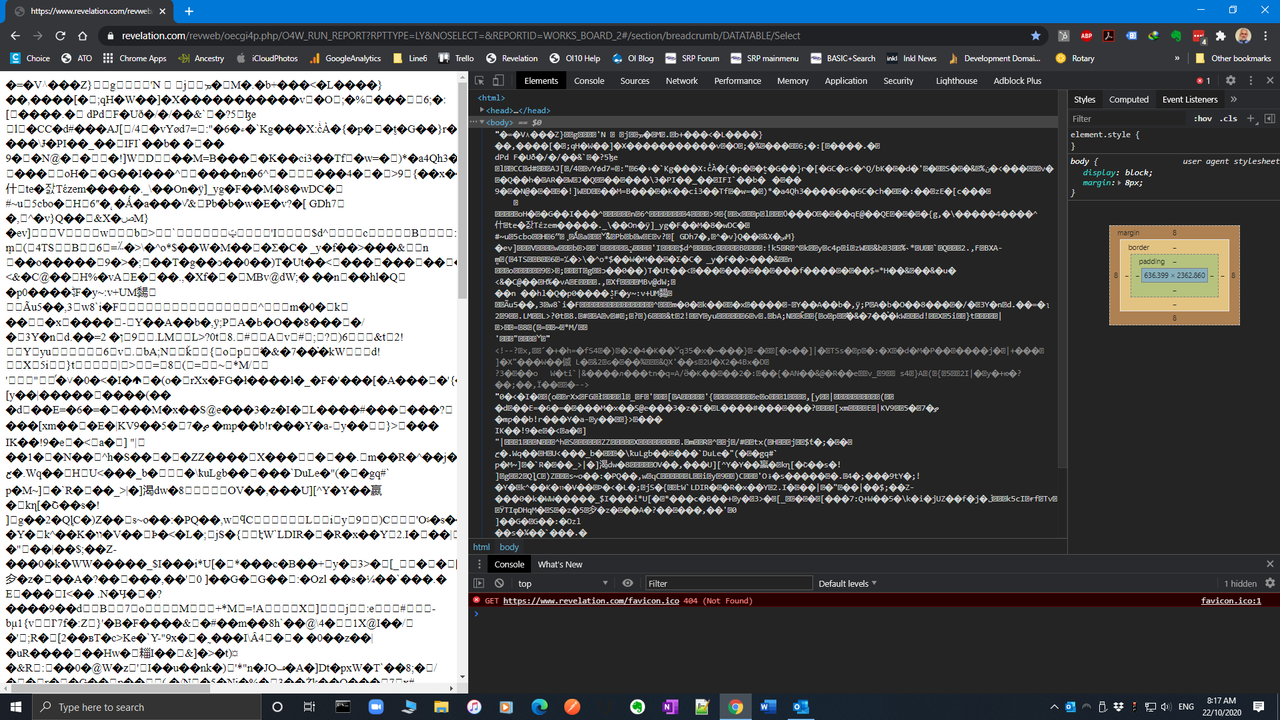Toggle the .cls class editor
This screenshot has width=1280, height=720.
pyautogui.click(x=1228, y=118)
